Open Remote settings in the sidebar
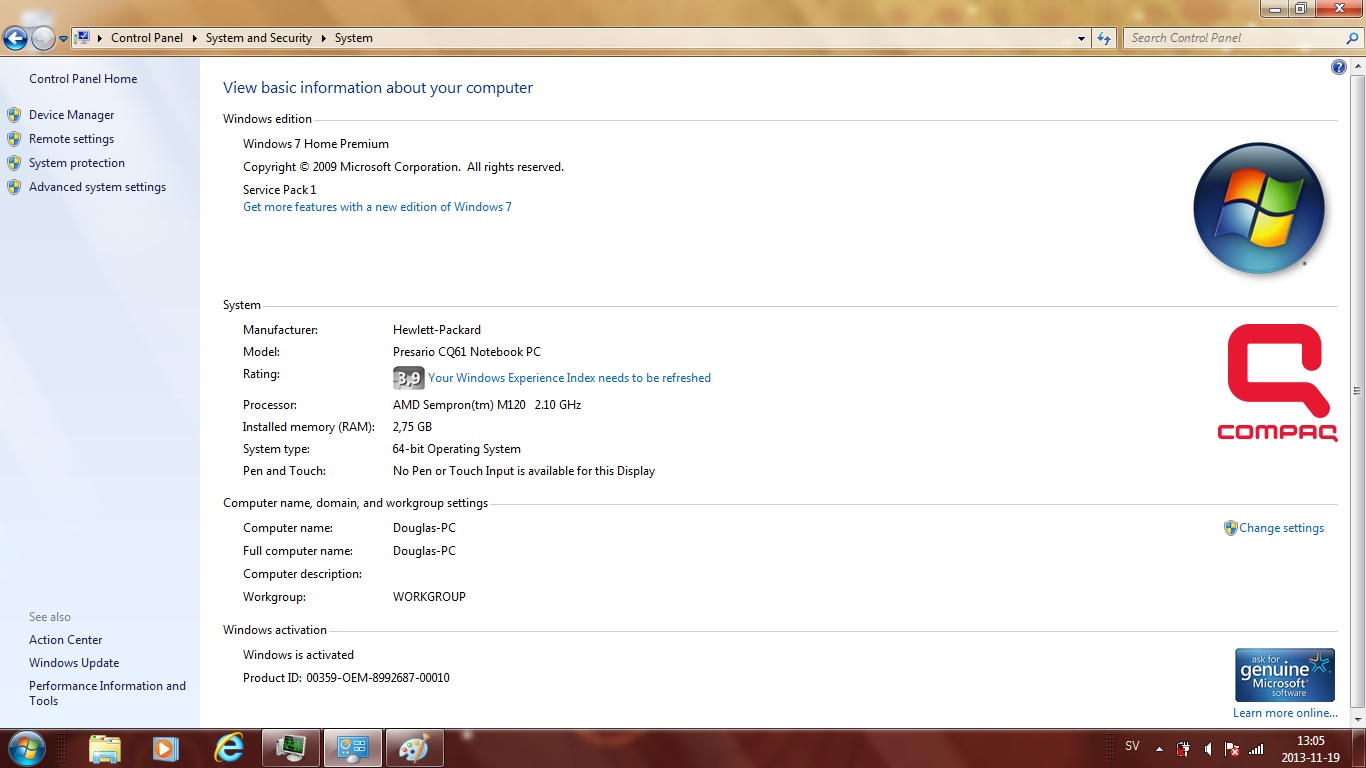Viewport: 1366px width, 768px height. (x=71, y=139)
